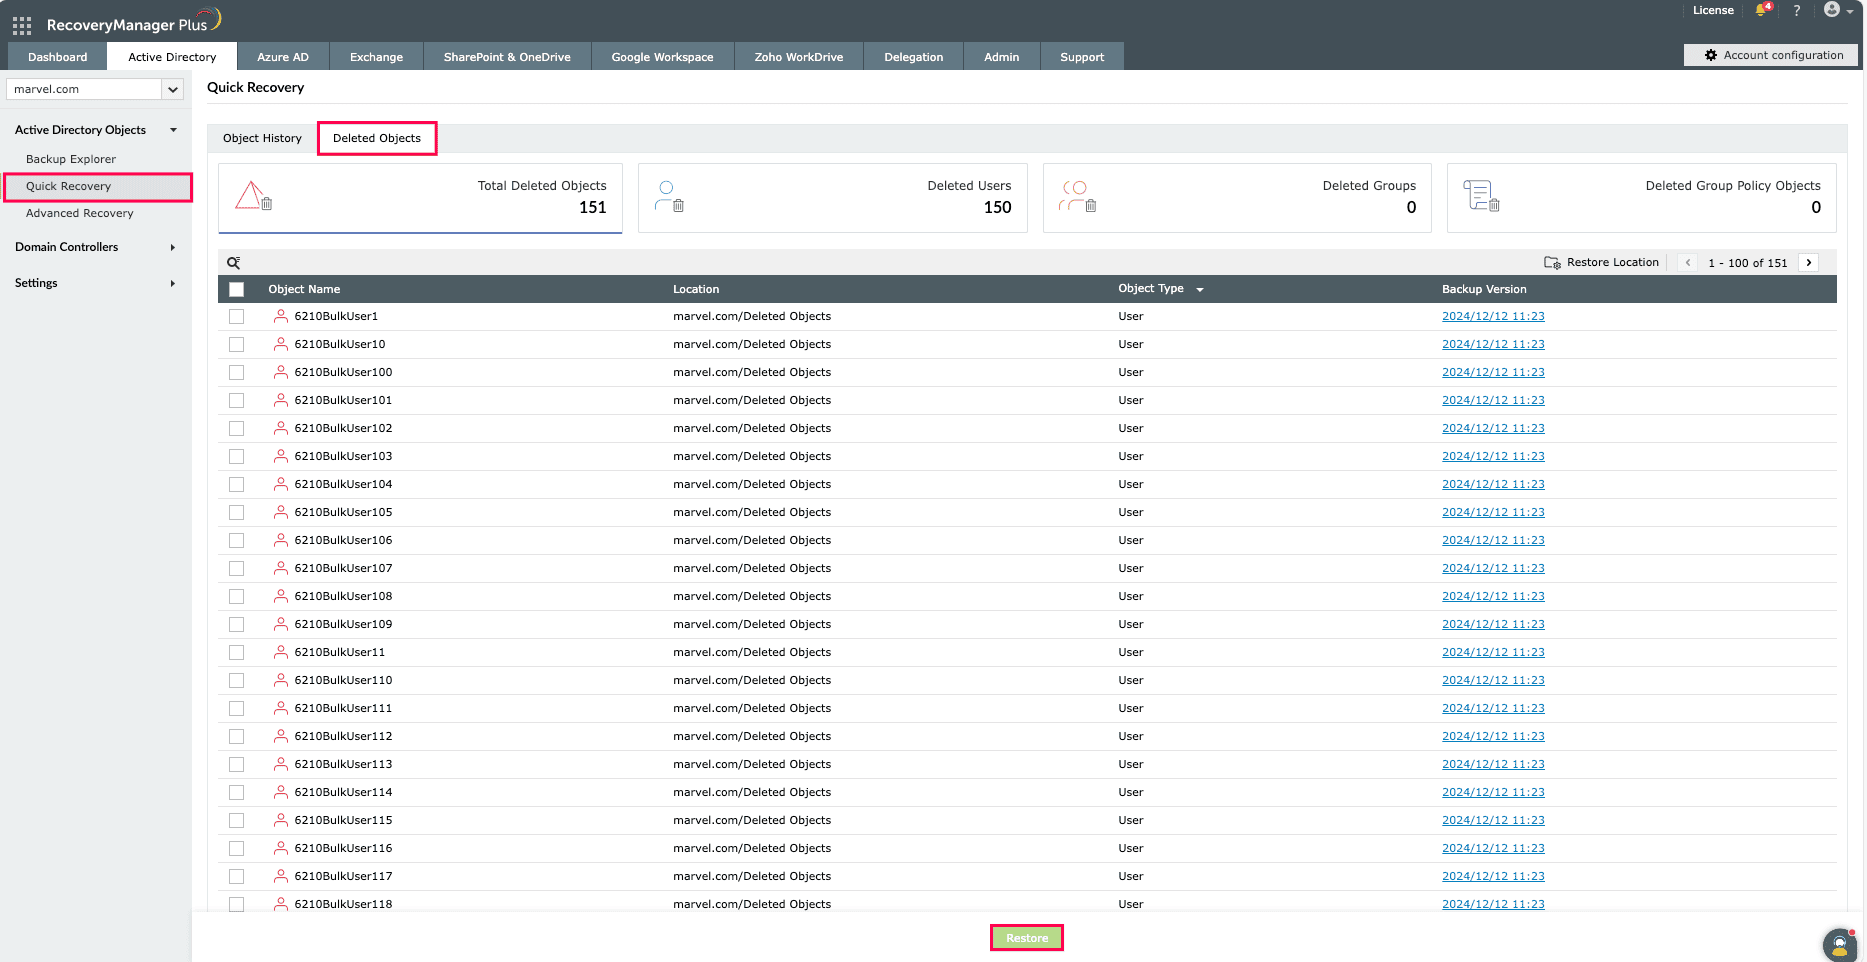Select the checkbox for 6210BulkUser118
Screen dimensions: 1867x962
[236, 904]
